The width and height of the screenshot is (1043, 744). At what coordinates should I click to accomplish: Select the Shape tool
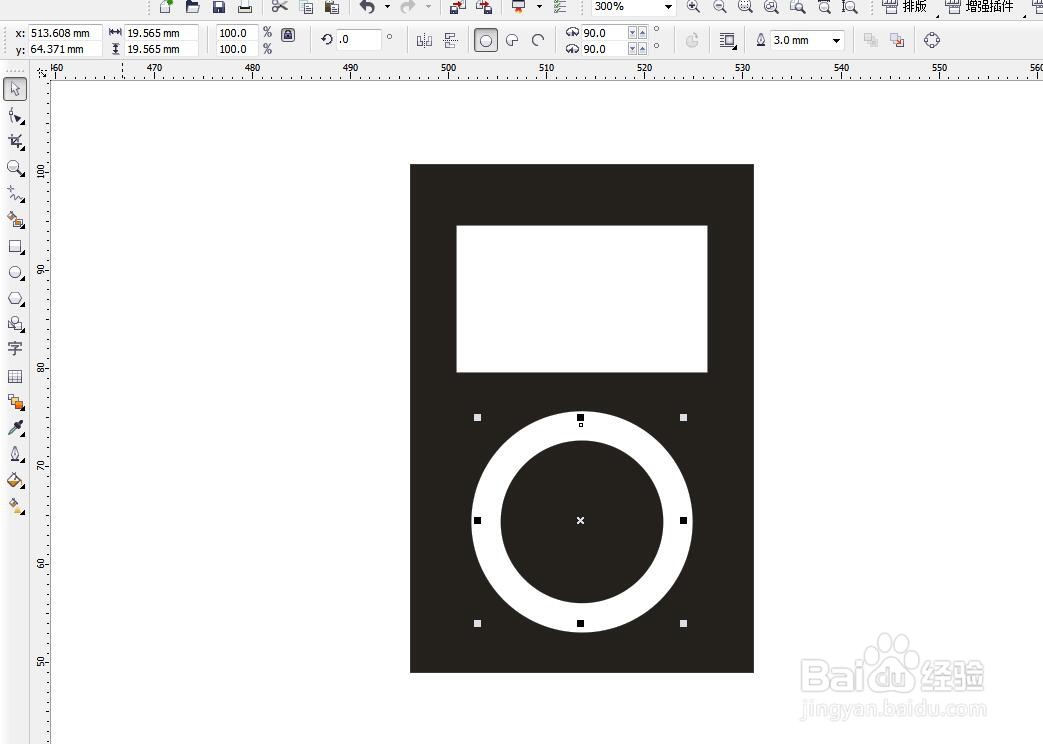[15, 115]
